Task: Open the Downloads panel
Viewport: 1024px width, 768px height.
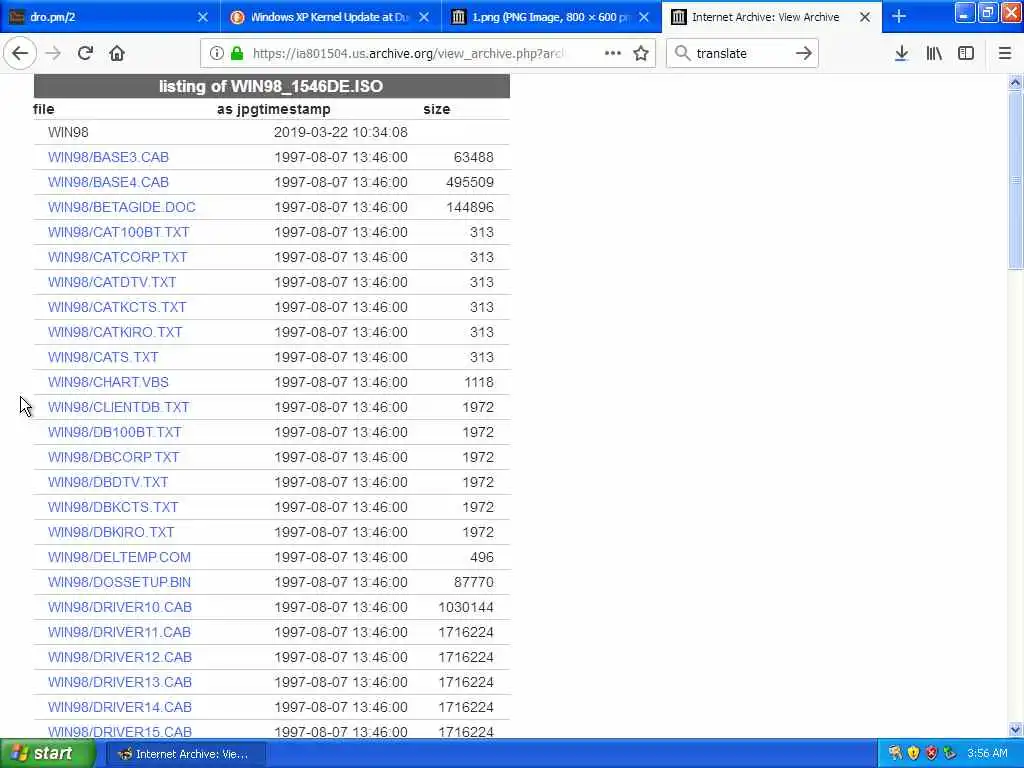Action: tap(901, 54)
